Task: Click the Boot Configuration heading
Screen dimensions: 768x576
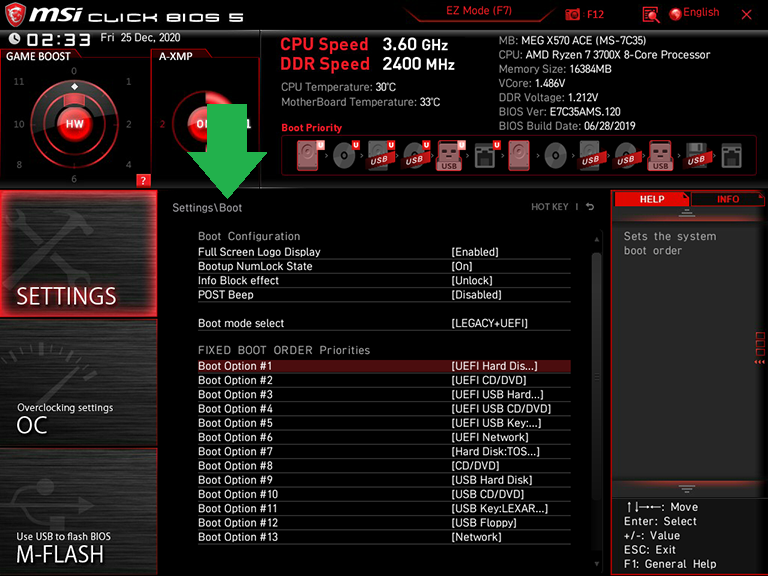Action: 249,236
